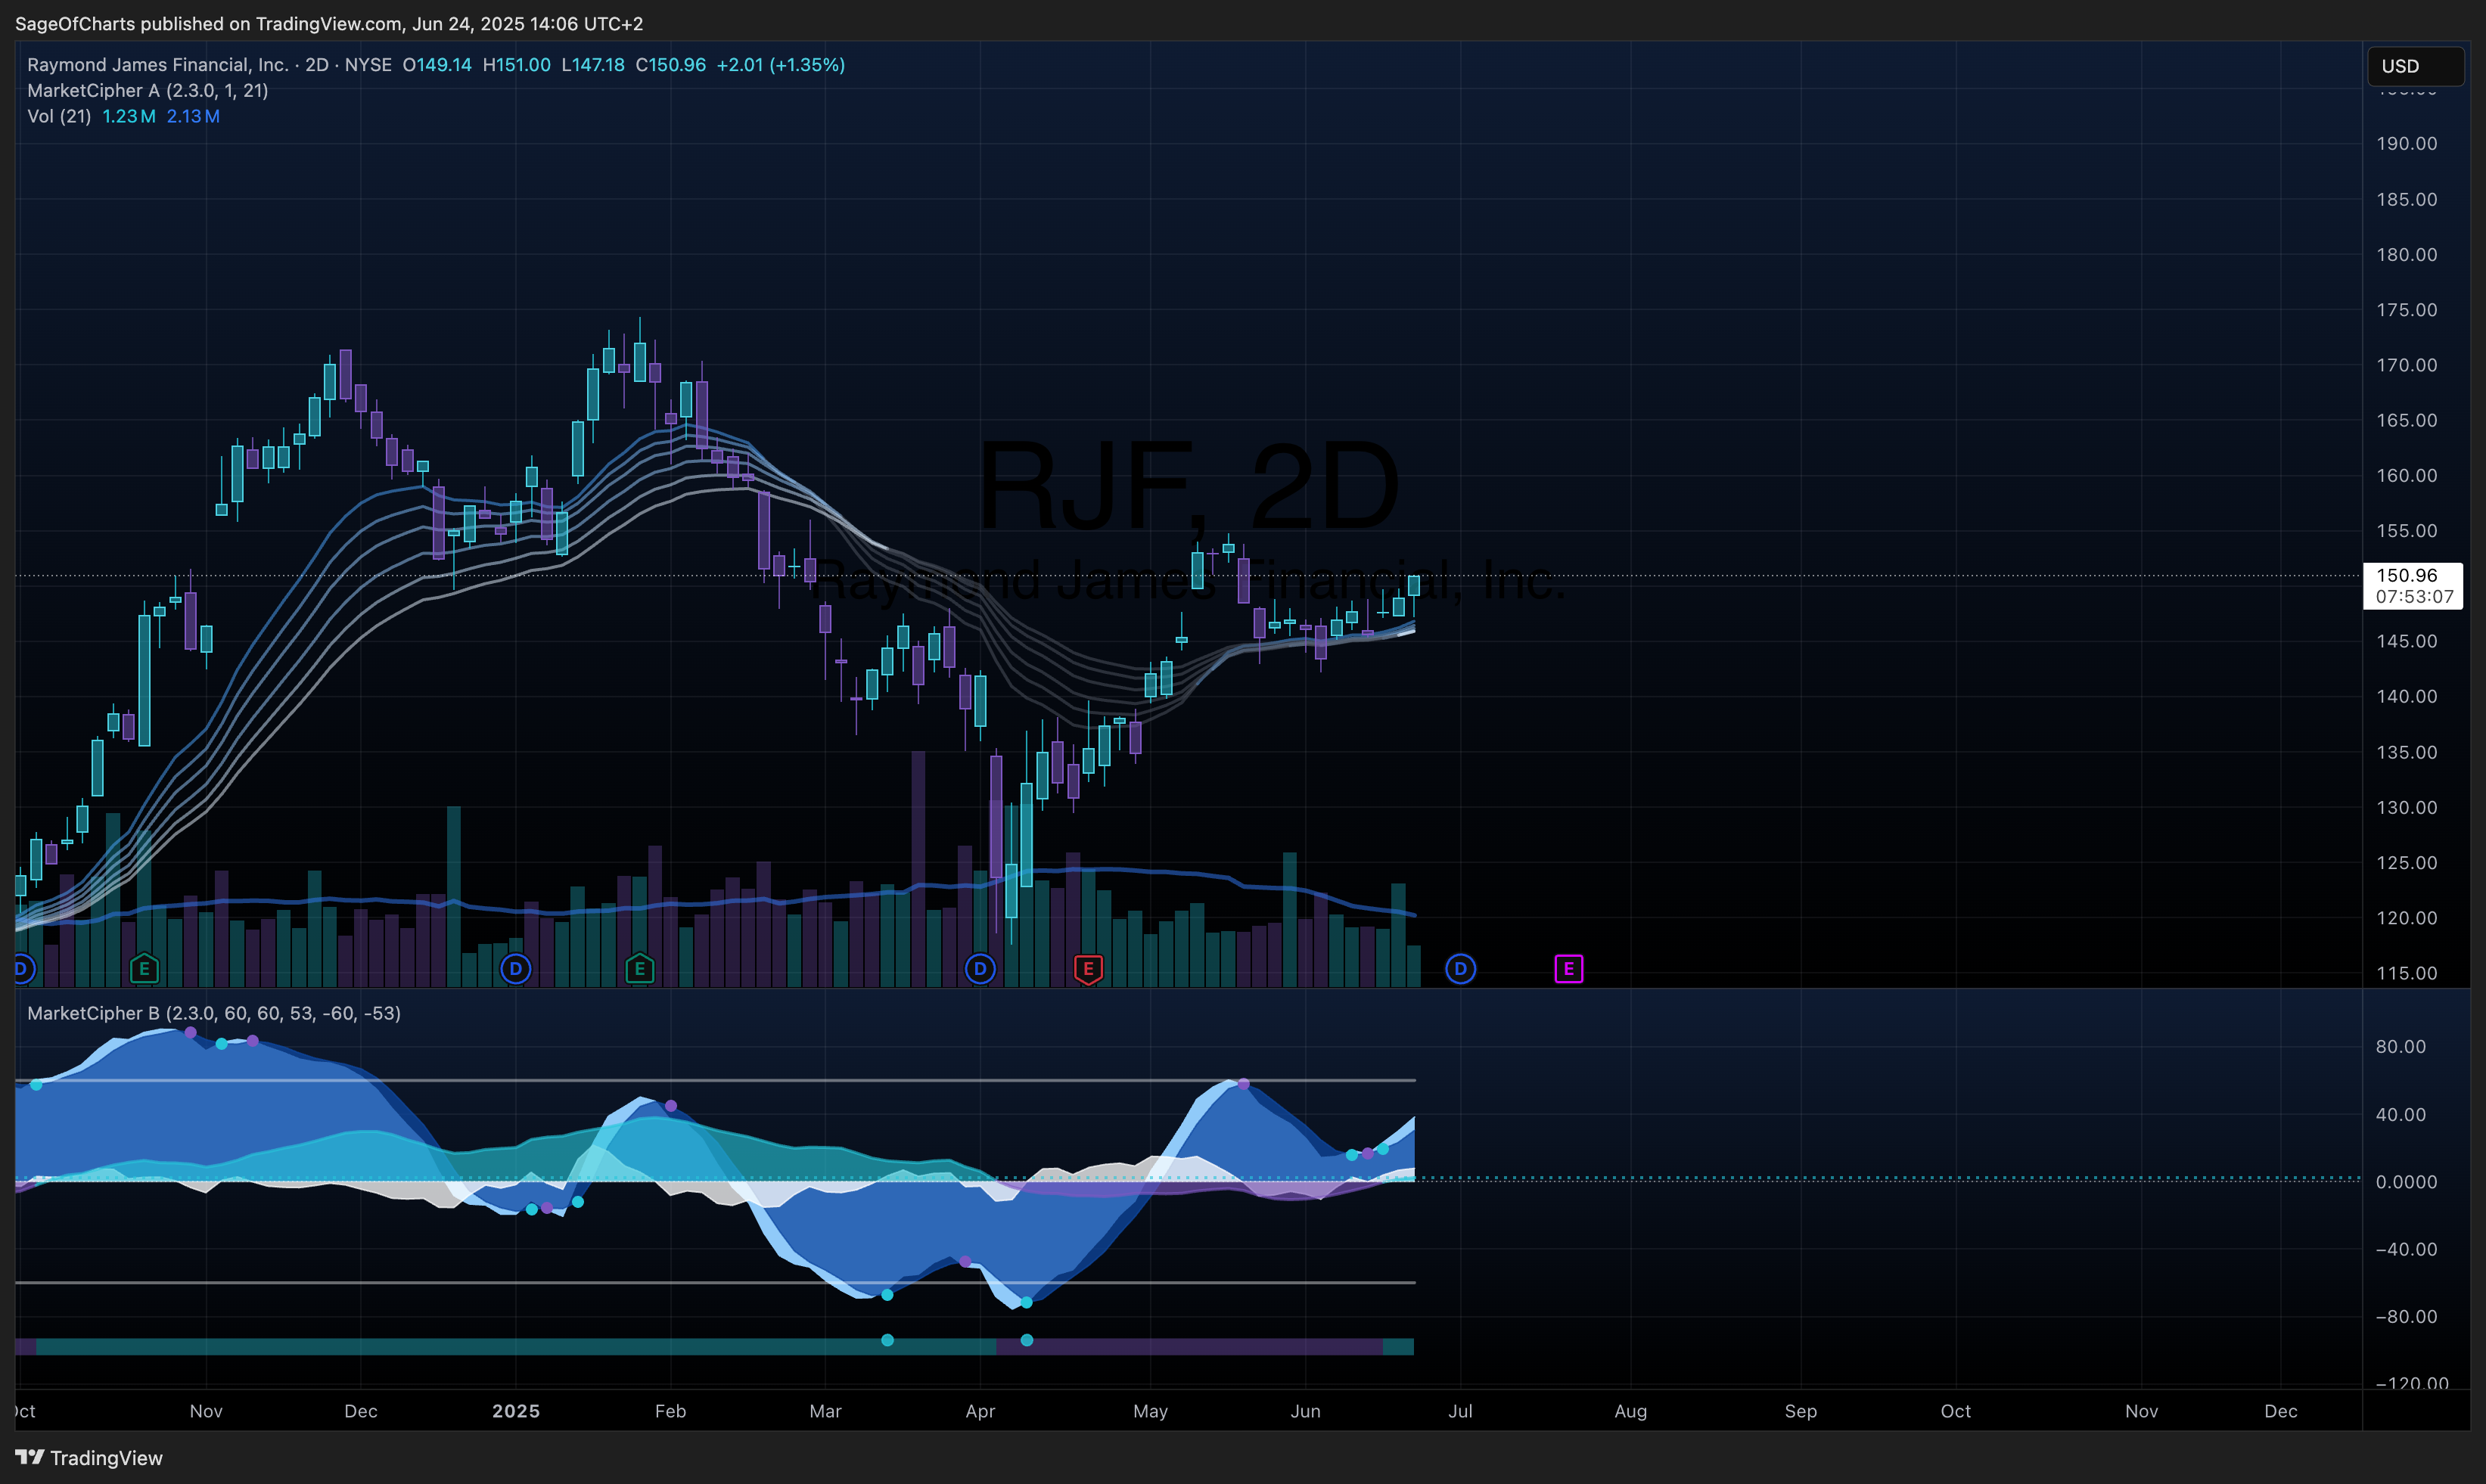
Task: Open the USD currency selector
Action: tap(2415, 66)
